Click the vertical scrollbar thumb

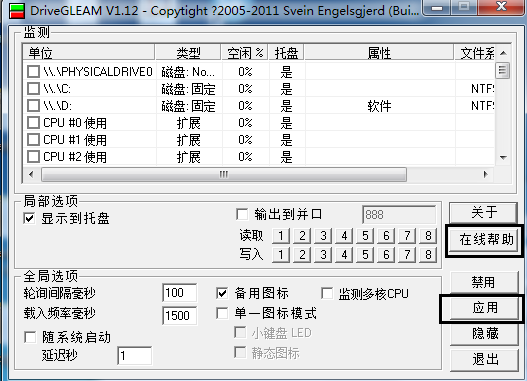(503, 71)
